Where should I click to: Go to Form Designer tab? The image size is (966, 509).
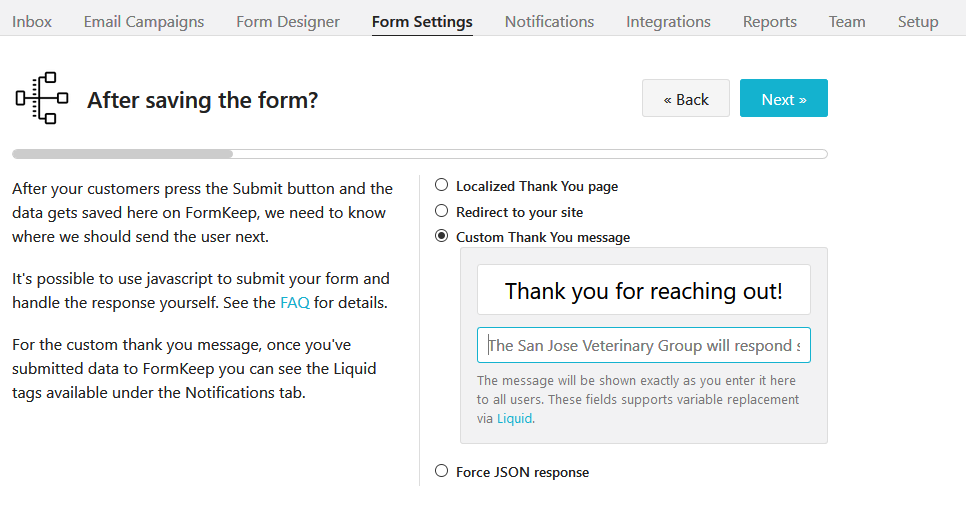coord(288,21)
